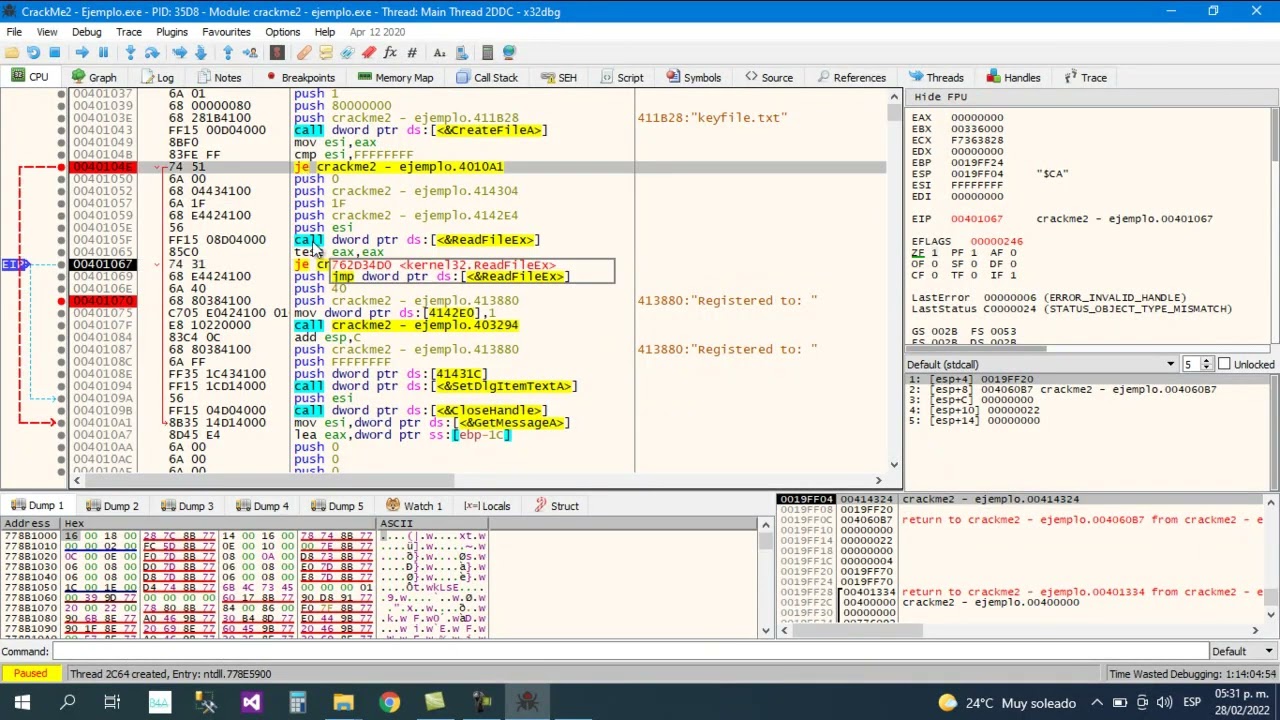Open the strings Az icon
Screen dimensions: 1280x720
tap(439, 52)
